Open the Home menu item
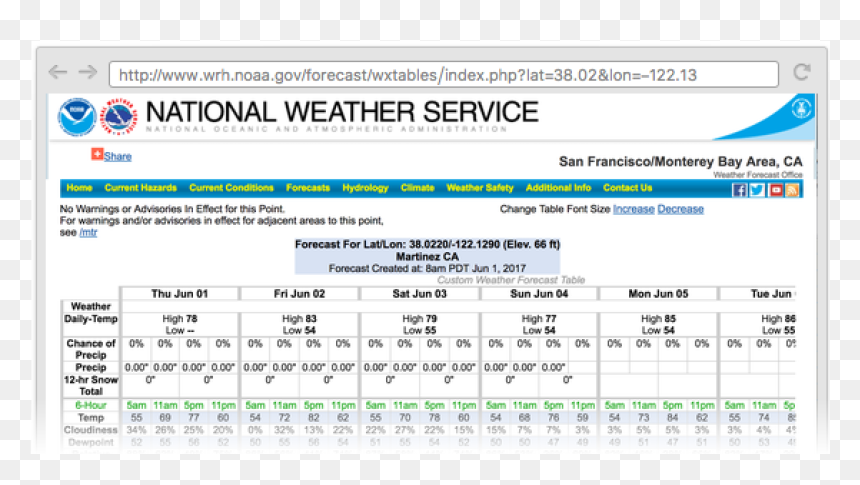The height and width of the screenshot is (485, 860). [x=80, y=188]
